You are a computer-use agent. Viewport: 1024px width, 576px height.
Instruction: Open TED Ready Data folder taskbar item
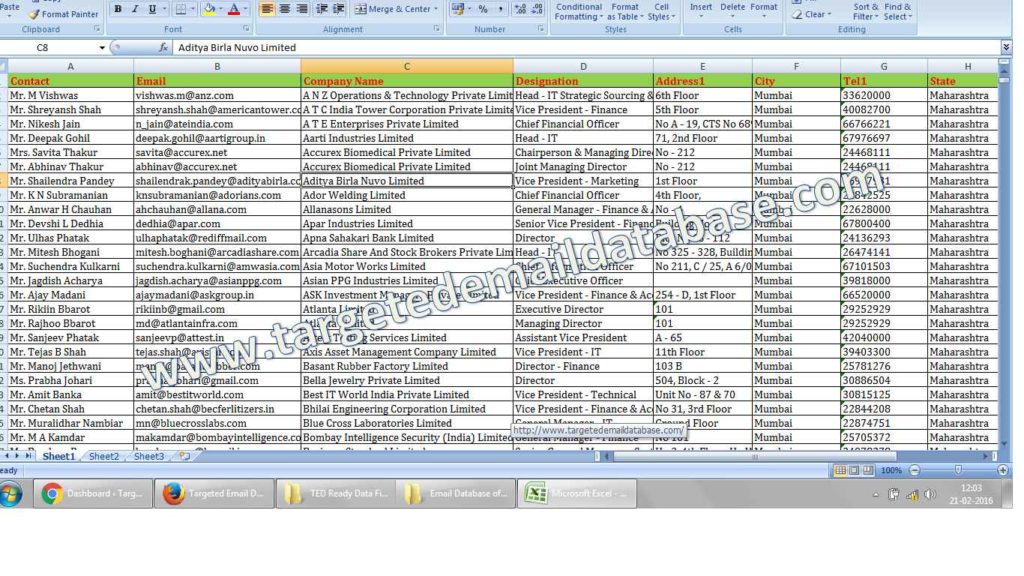336,494
